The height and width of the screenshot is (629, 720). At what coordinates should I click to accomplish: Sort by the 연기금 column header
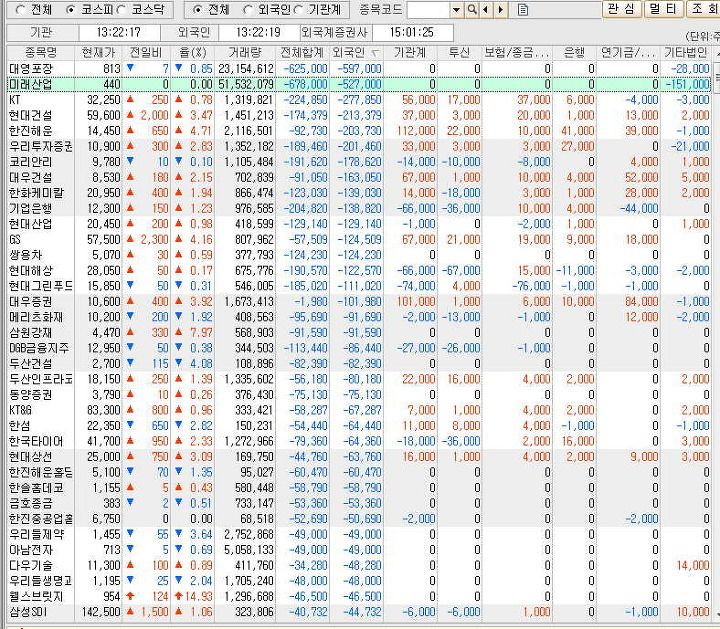click(x=628, y=52)
